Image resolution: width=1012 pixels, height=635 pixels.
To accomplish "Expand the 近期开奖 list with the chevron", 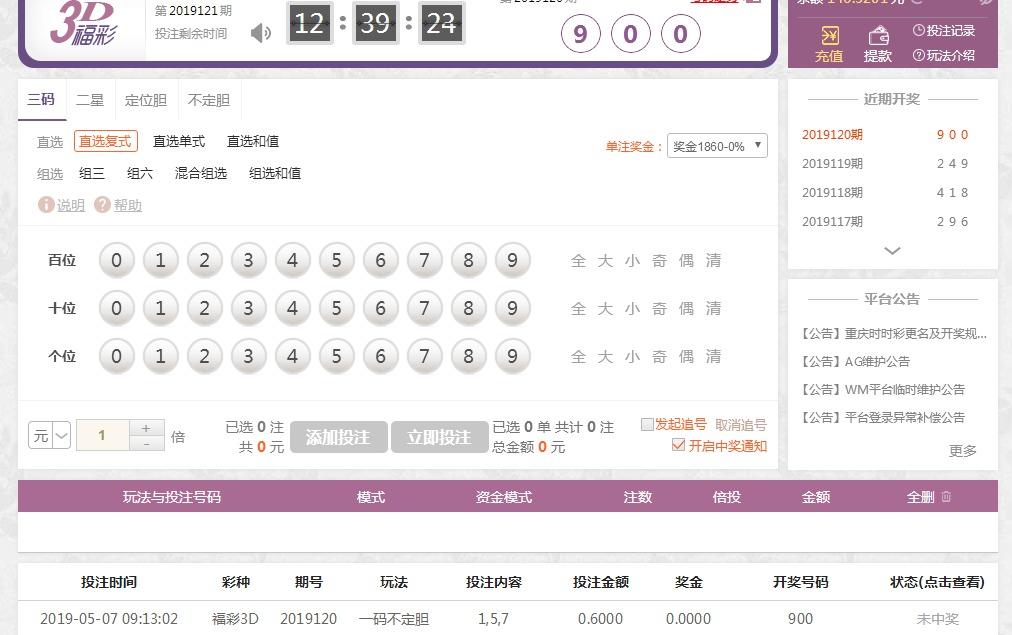I will (x=892, y=251).
